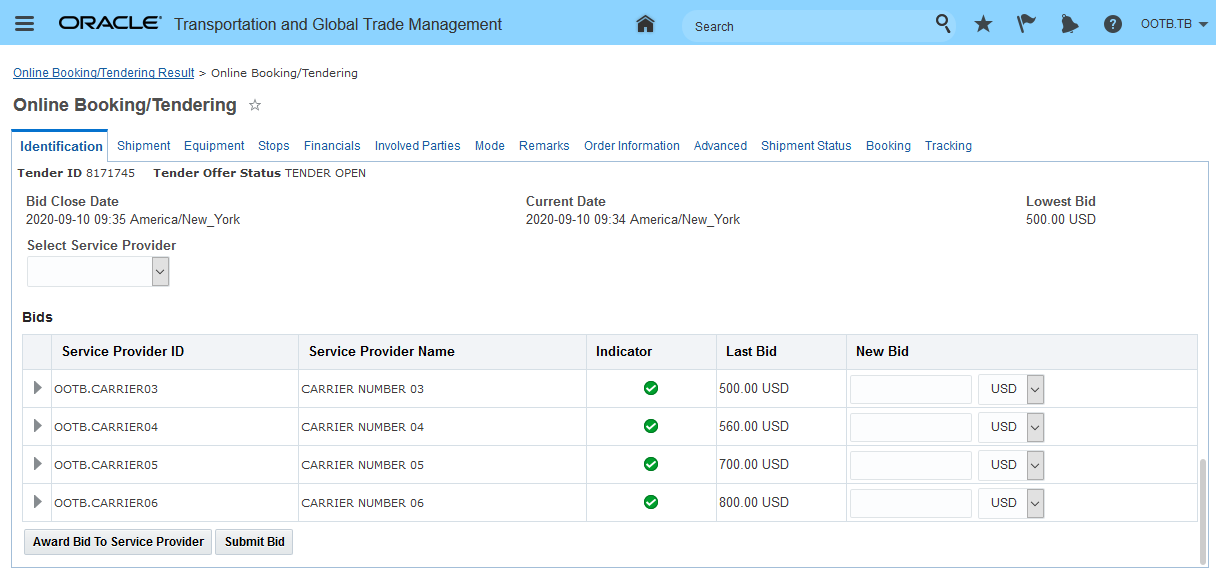Go to the Home icon
This screenshot has height=585, width=1216.
645,24
